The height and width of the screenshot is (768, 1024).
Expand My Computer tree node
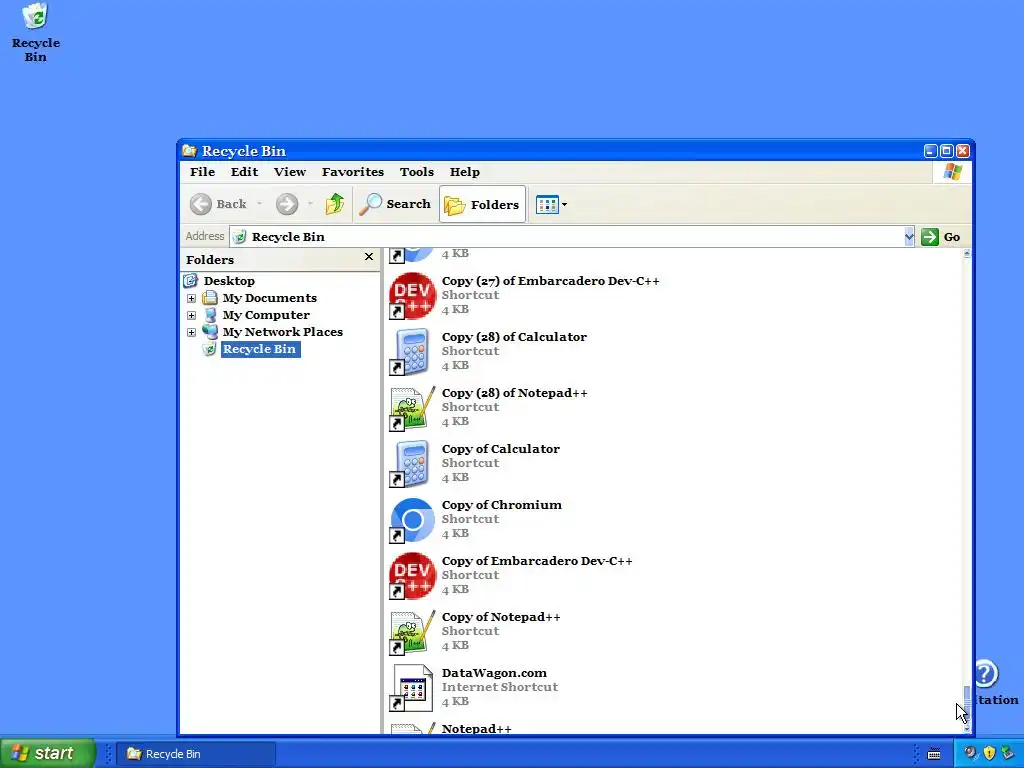pyautogui.click(x=191, y=315)
